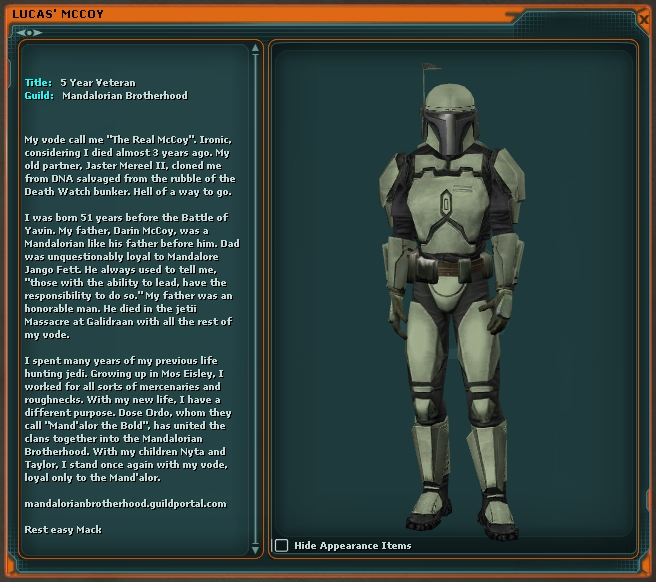Click the 'I was born 51 years' line
Viewport: 656px width, 582px height.
126,217
